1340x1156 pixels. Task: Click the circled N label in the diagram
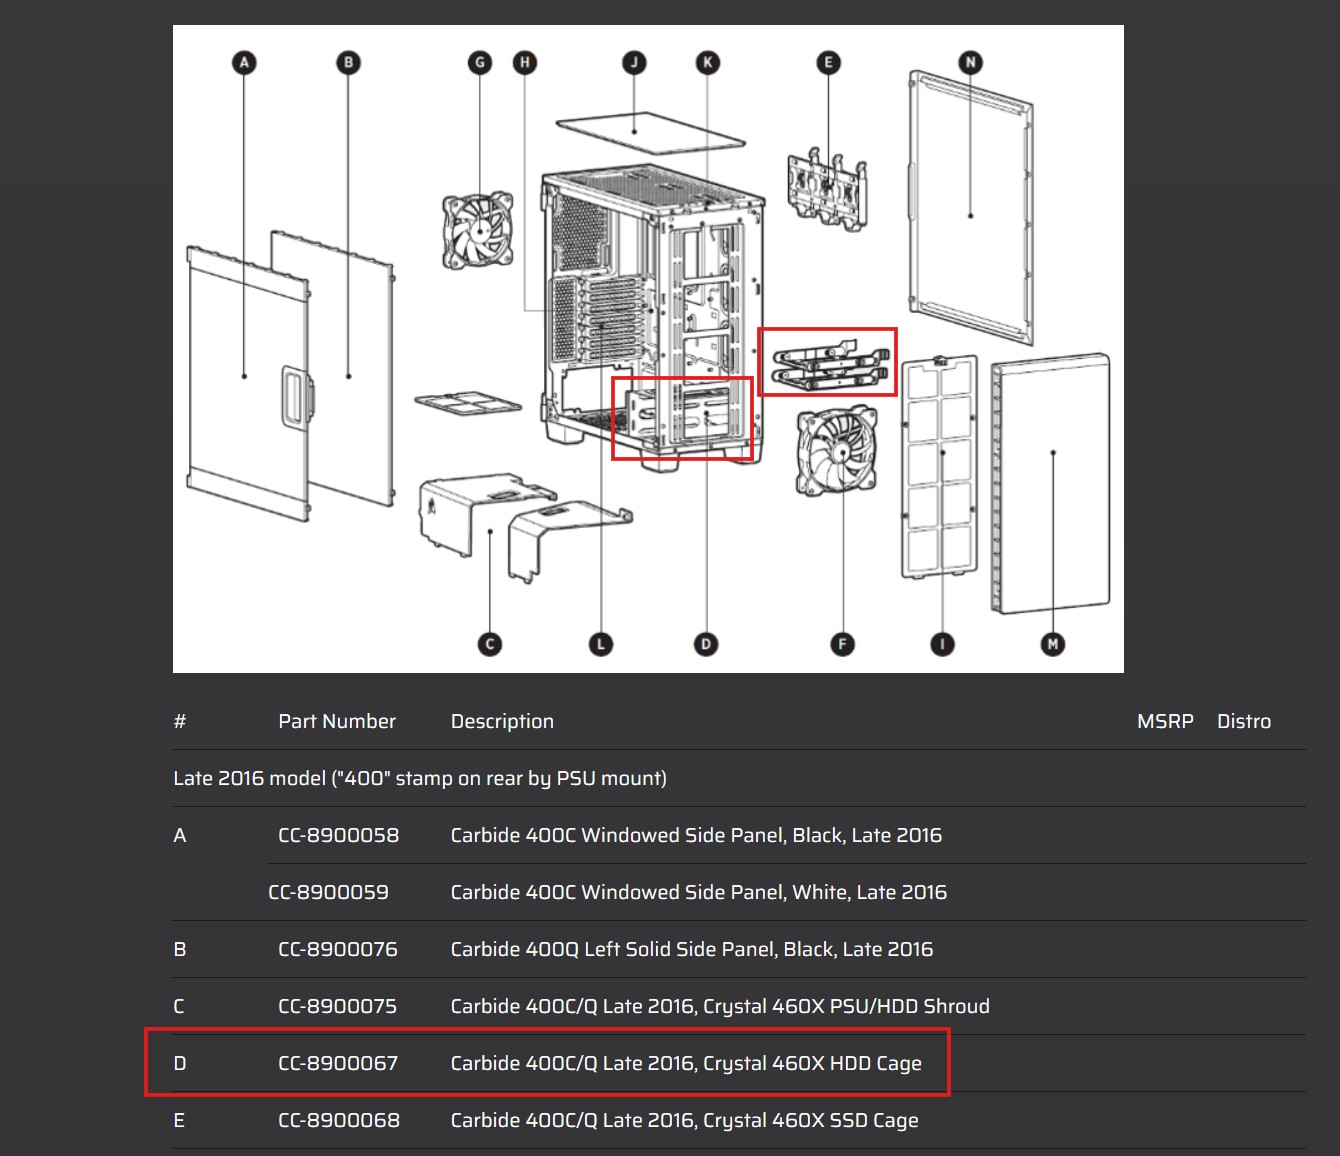point(970,62)
